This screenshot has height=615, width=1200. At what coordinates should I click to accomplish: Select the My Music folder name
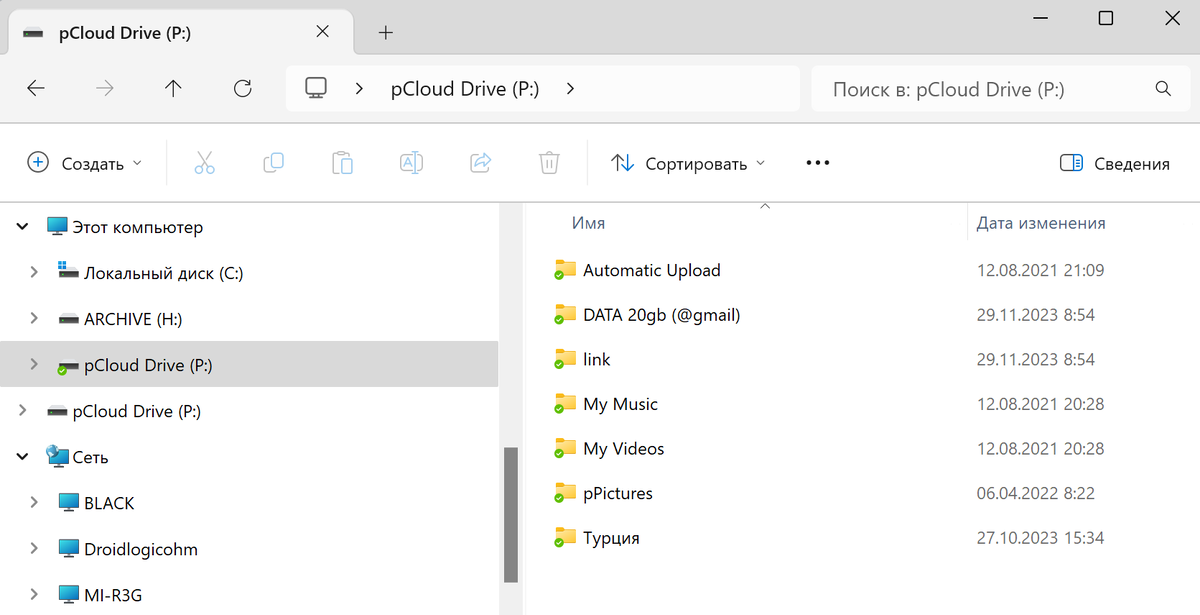pos(620,404)
